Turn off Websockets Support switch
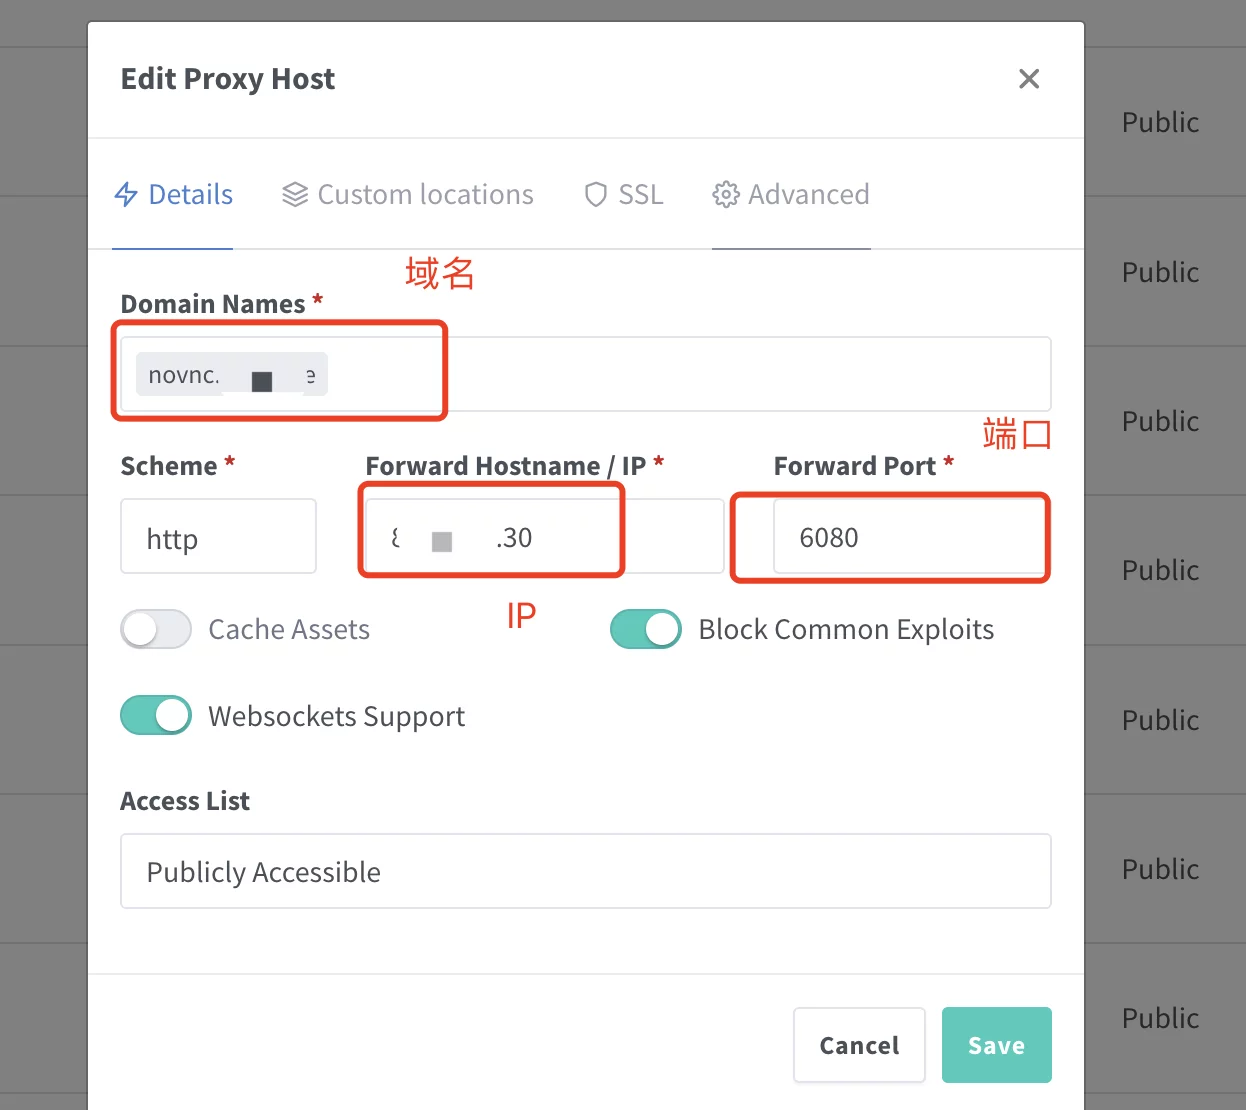Screen dimensions: 1246x1110 click(156, 716)
